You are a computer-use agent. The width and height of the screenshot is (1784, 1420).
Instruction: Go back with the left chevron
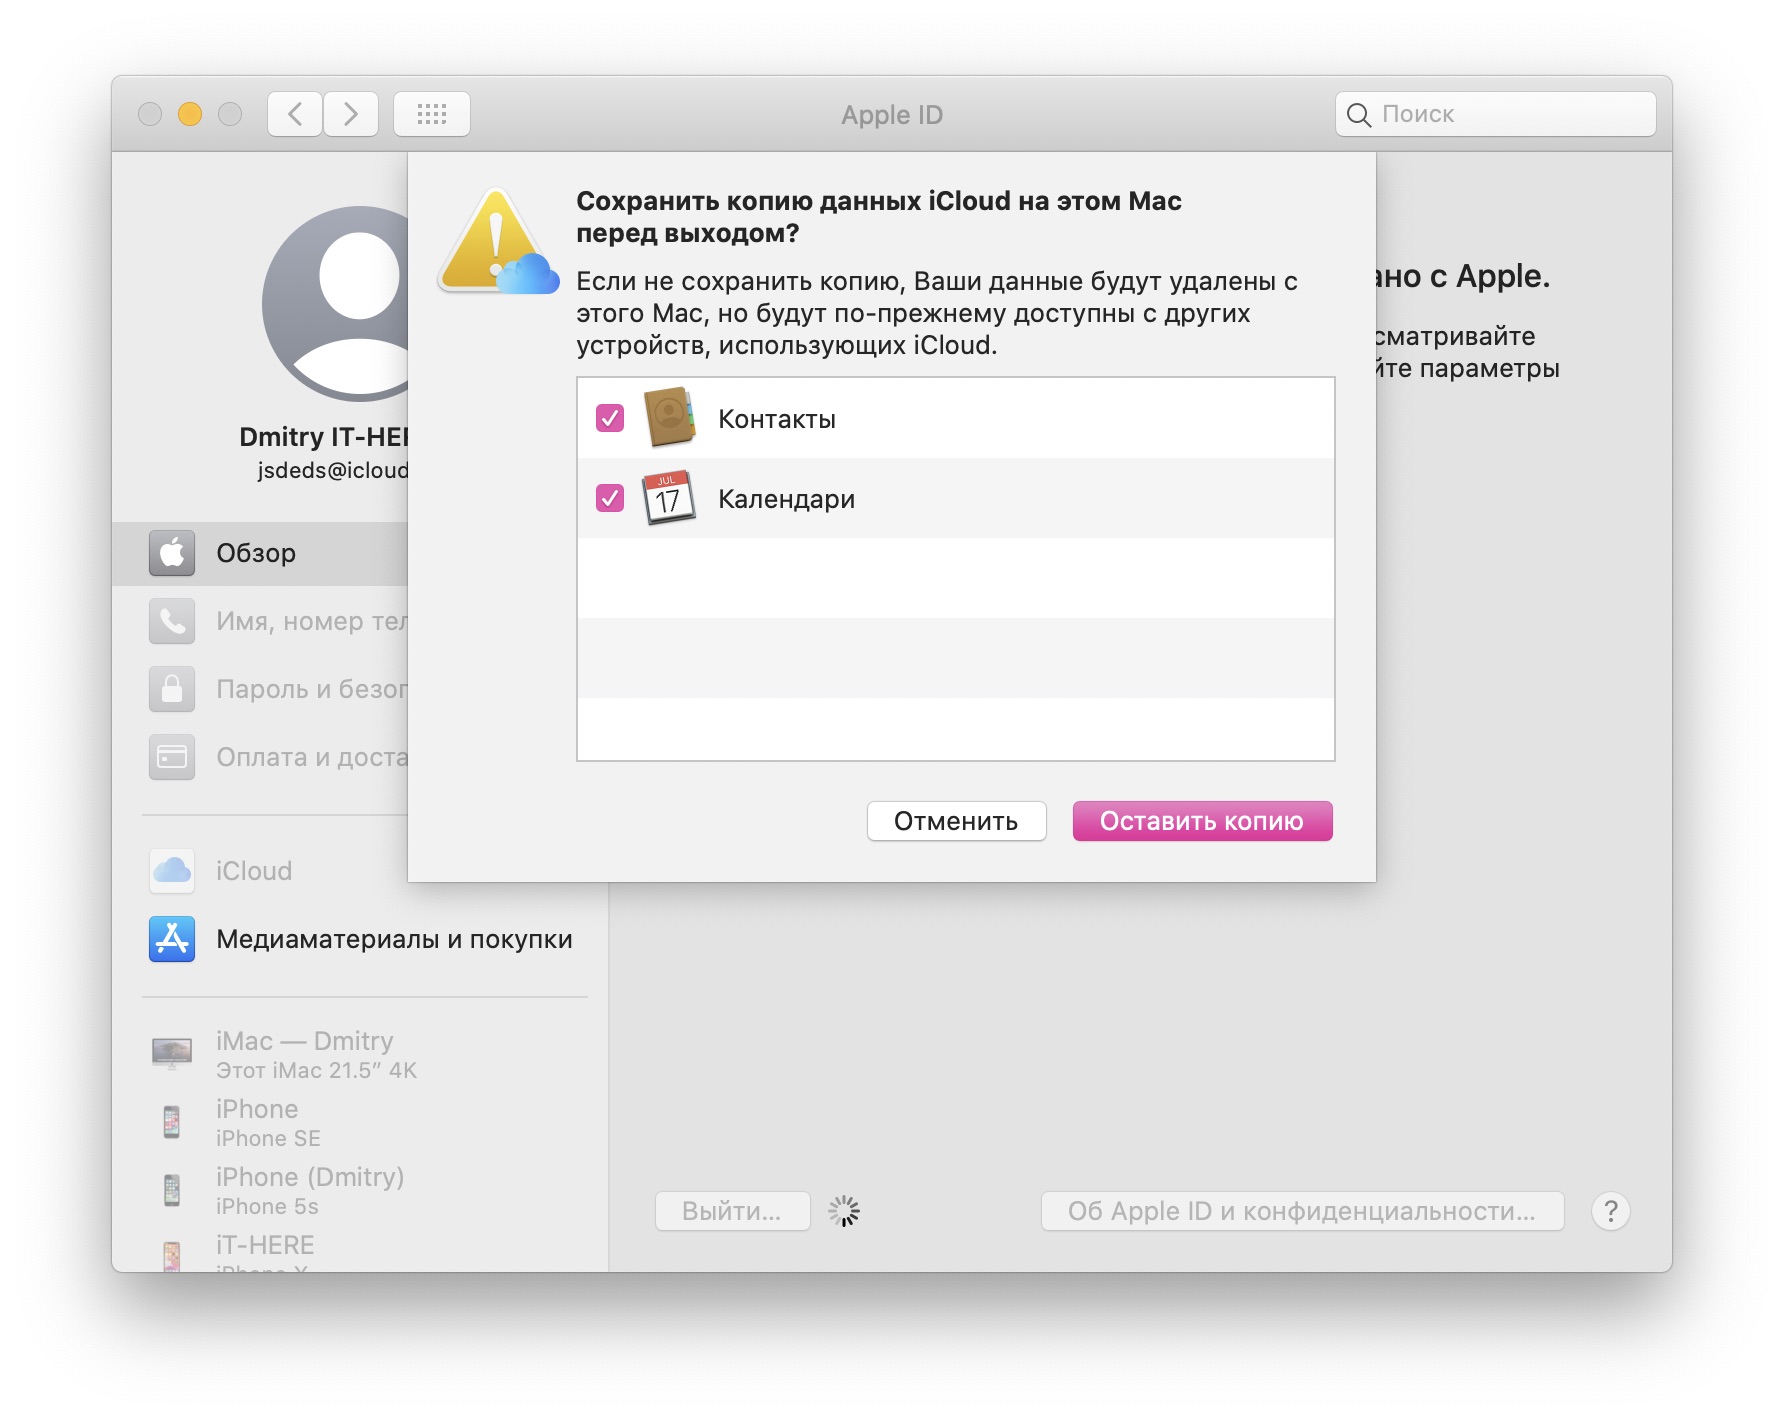pos(295,114)
